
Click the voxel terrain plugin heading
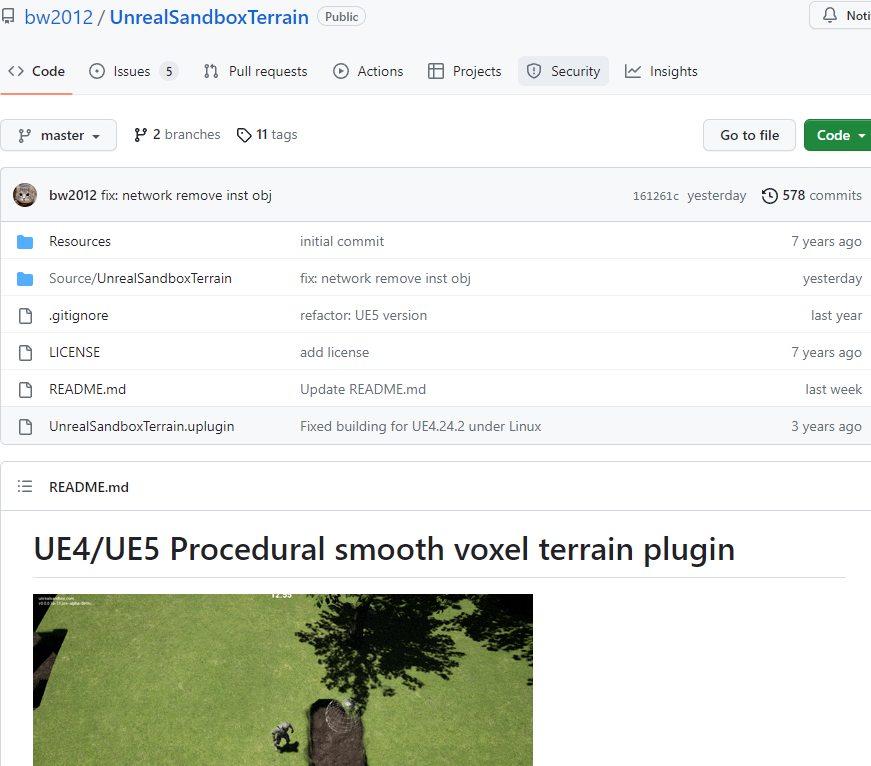pyautogui.click(x=384, y=549)
